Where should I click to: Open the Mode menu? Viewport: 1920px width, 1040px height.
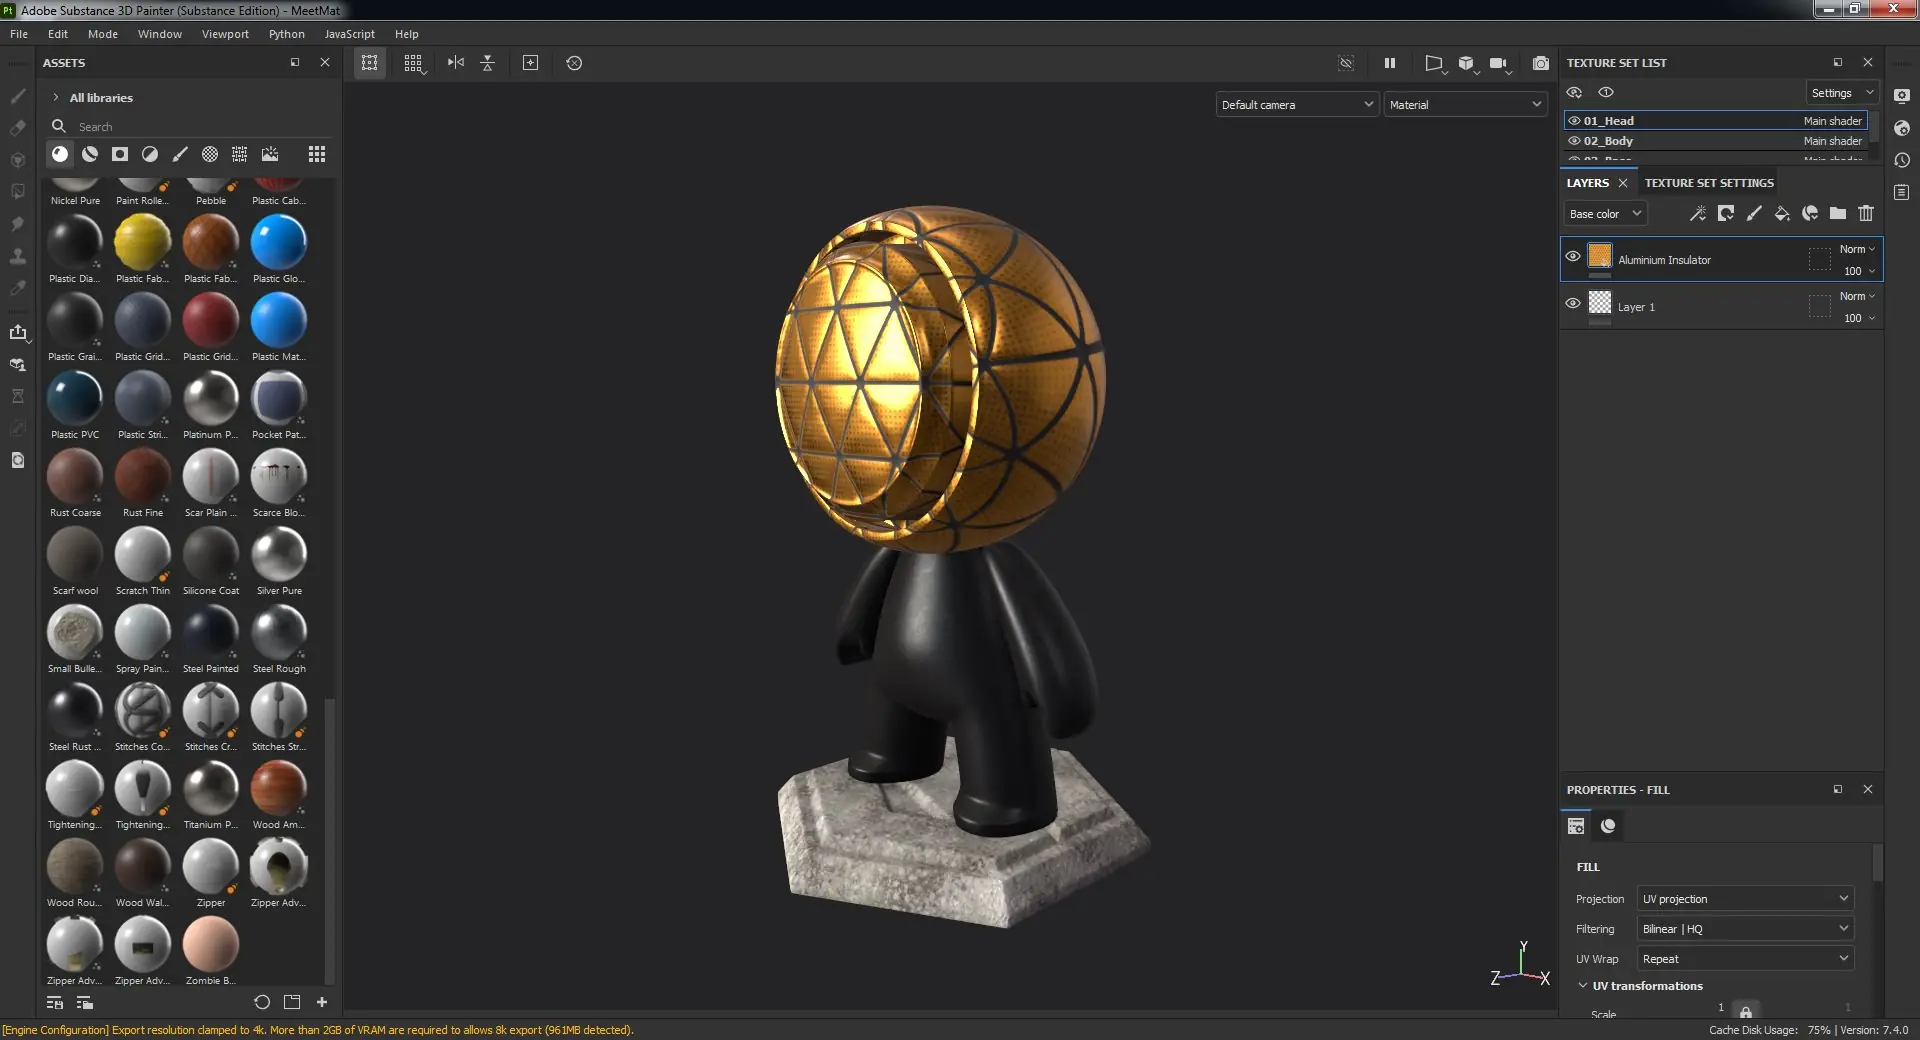coord(103,34)
